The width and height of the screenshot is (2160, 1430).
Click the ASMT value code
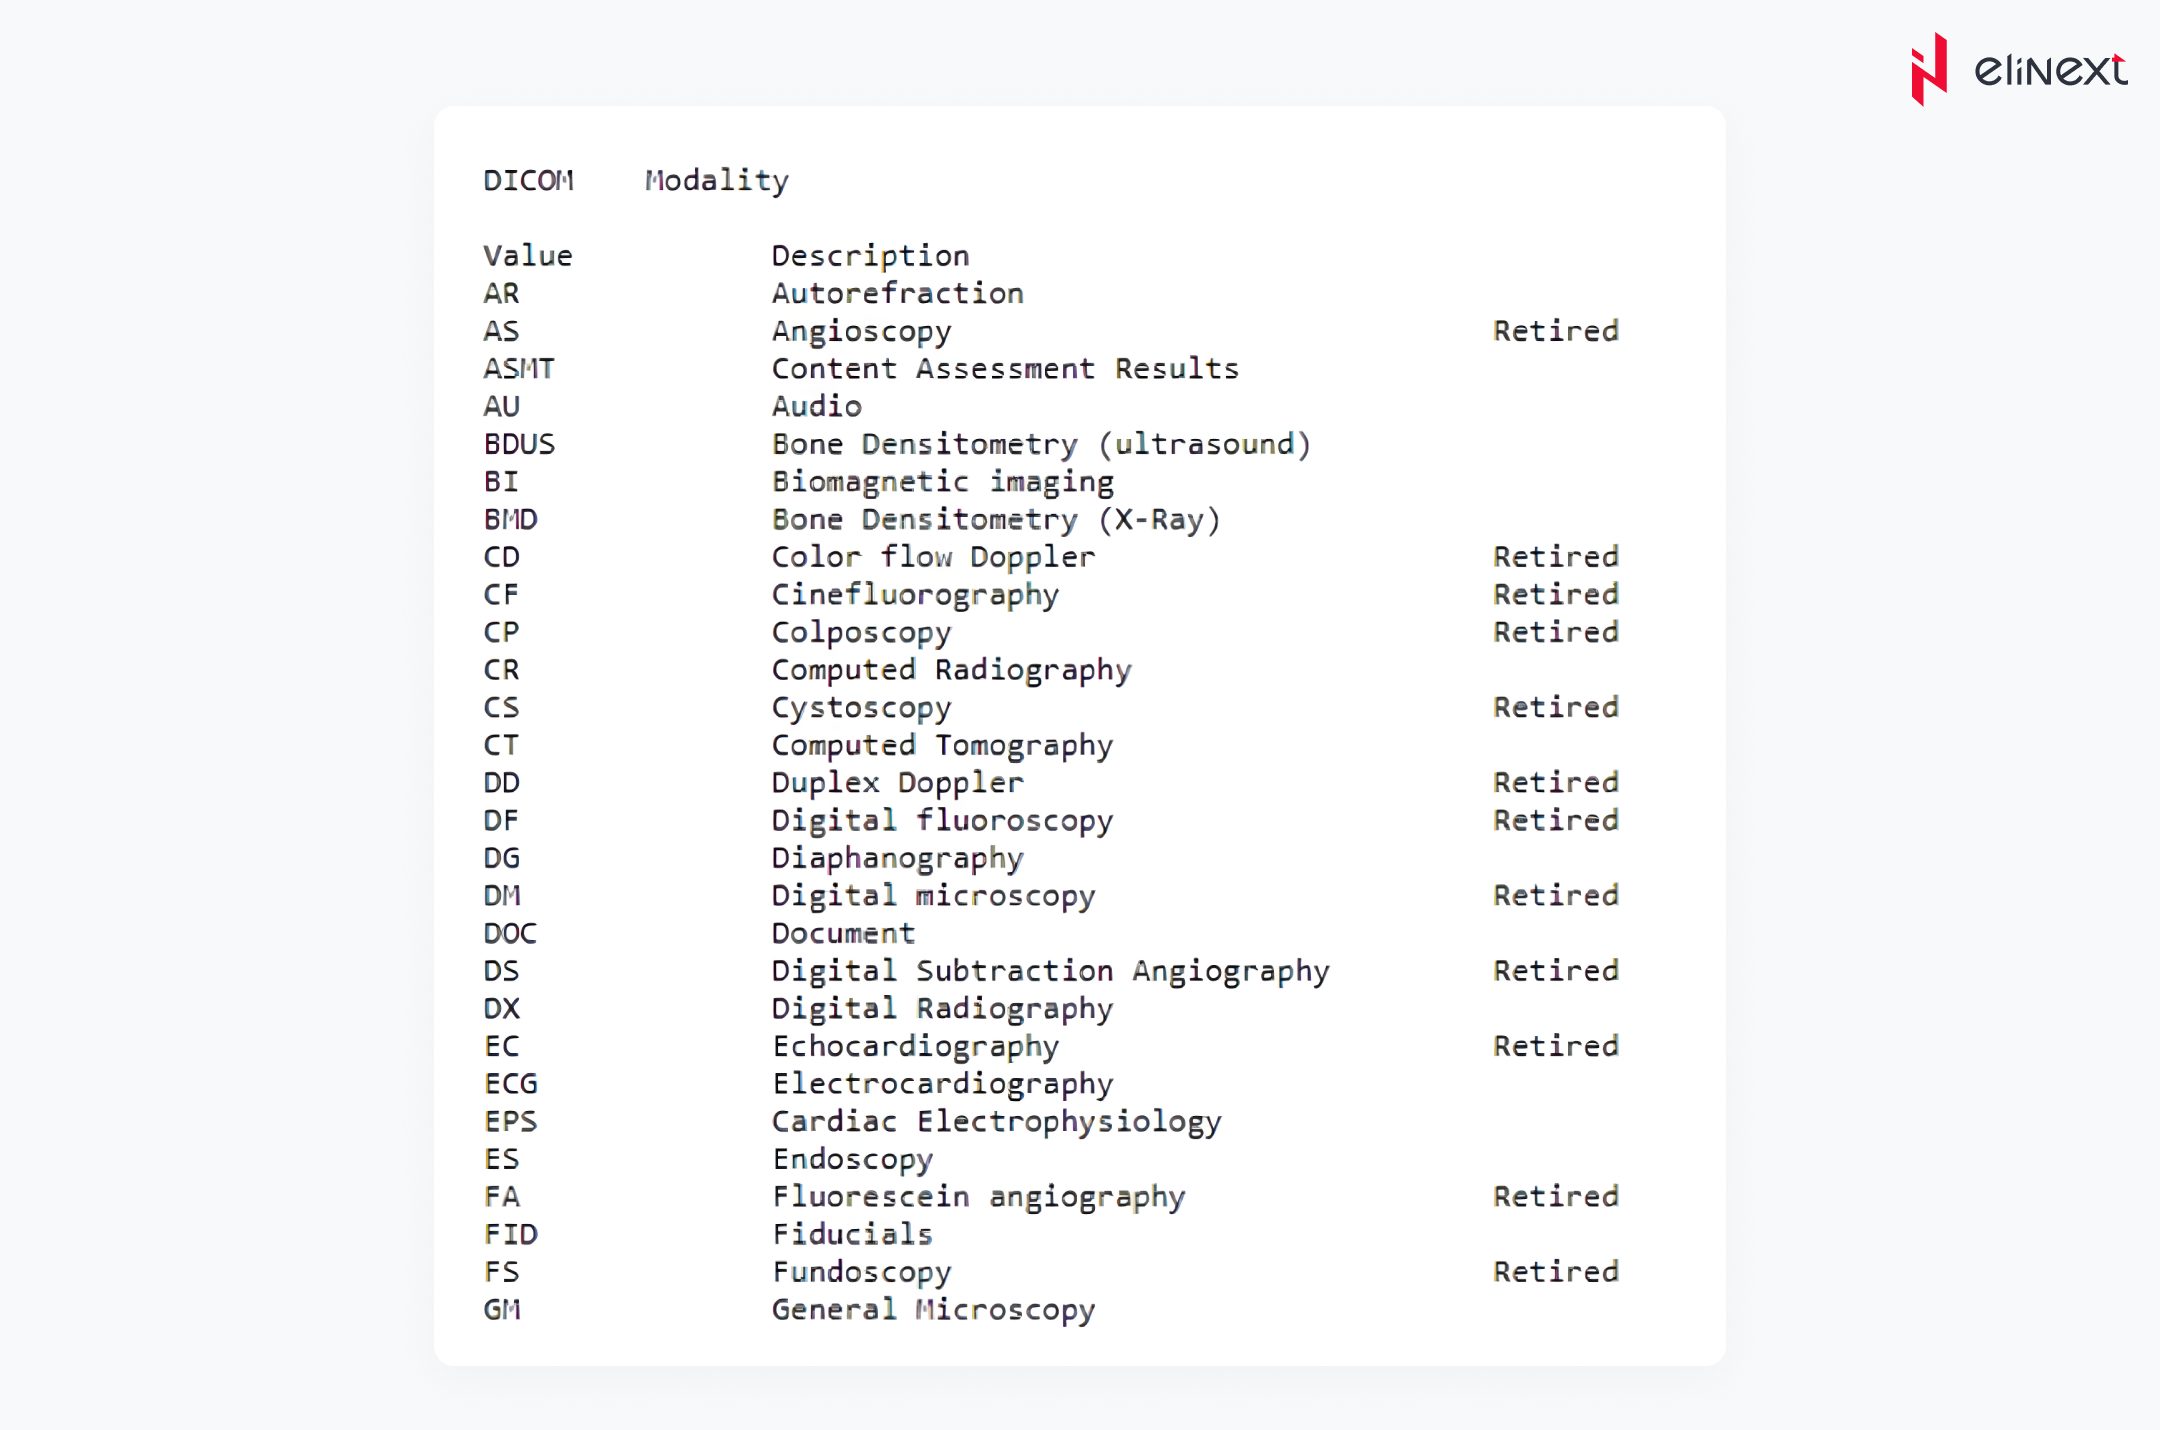[x=518, y=369]
